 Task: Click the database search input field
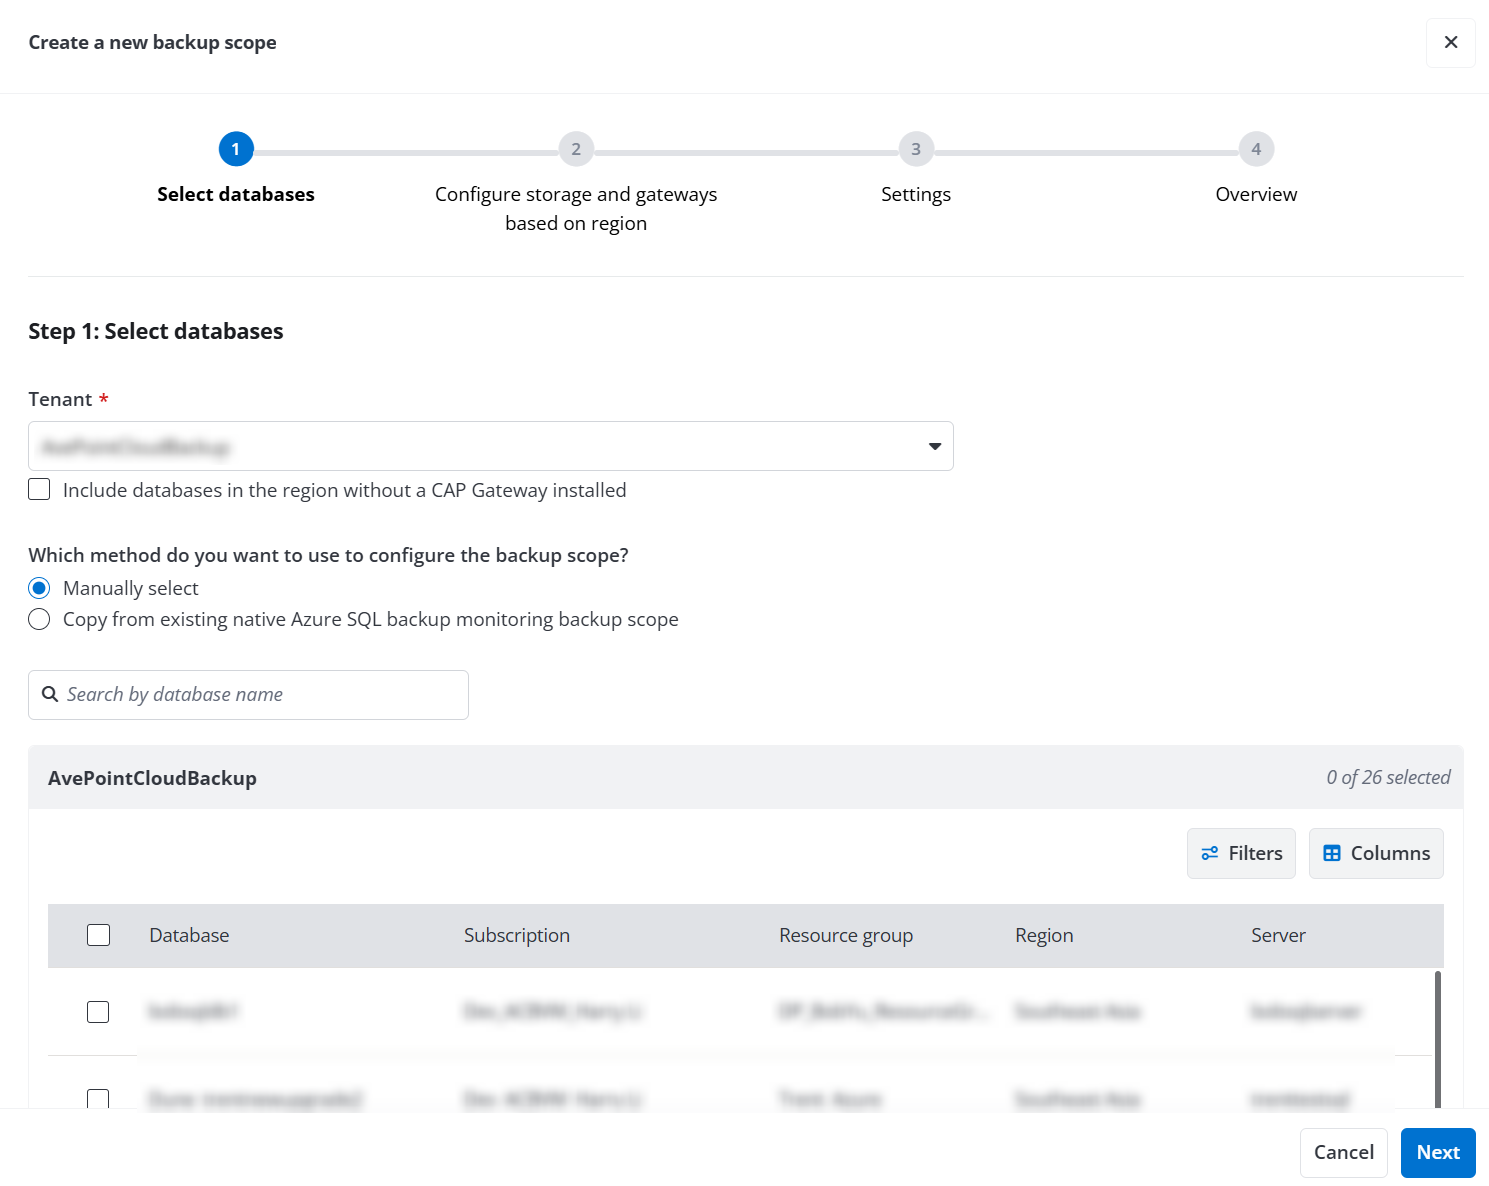click(x=248, y=694)
